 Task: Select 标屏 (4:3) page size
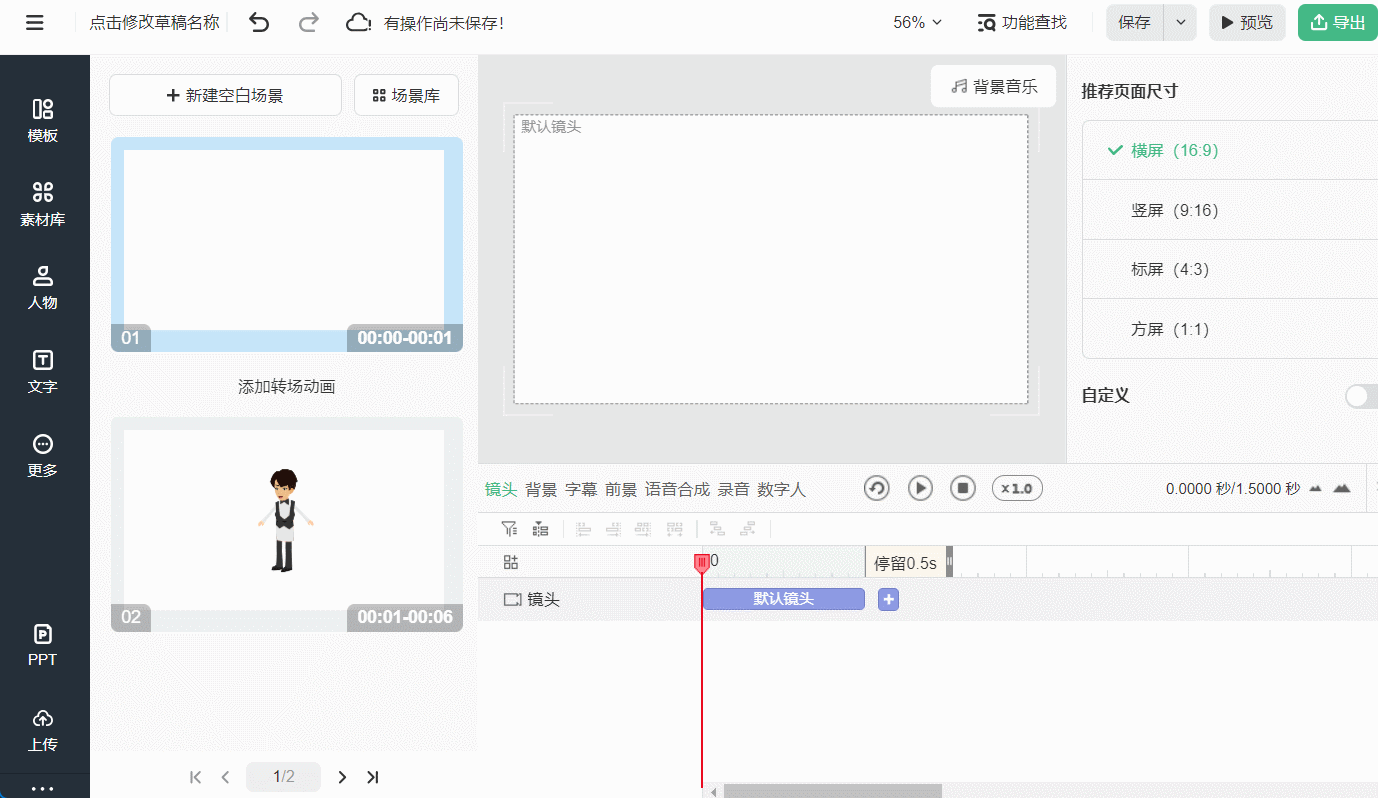pos(1230,269)
